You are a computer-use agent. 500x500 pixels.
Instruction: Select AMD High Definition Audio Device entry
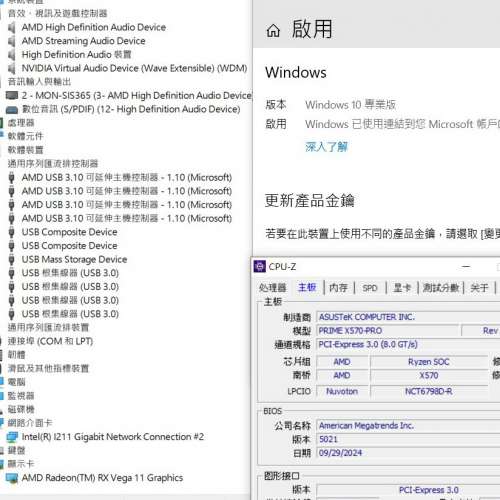pyautogui.click(x=94, y=27)
